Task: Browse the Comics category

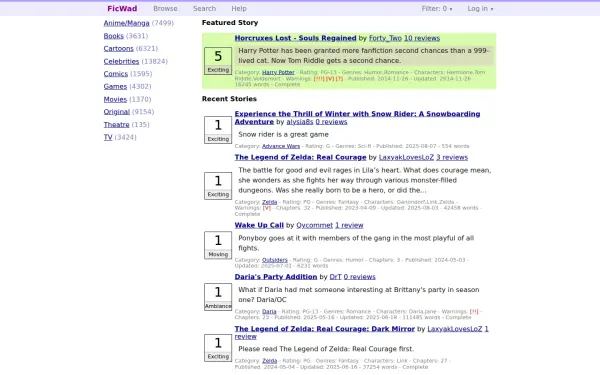Action: click(x=116, y=74)
